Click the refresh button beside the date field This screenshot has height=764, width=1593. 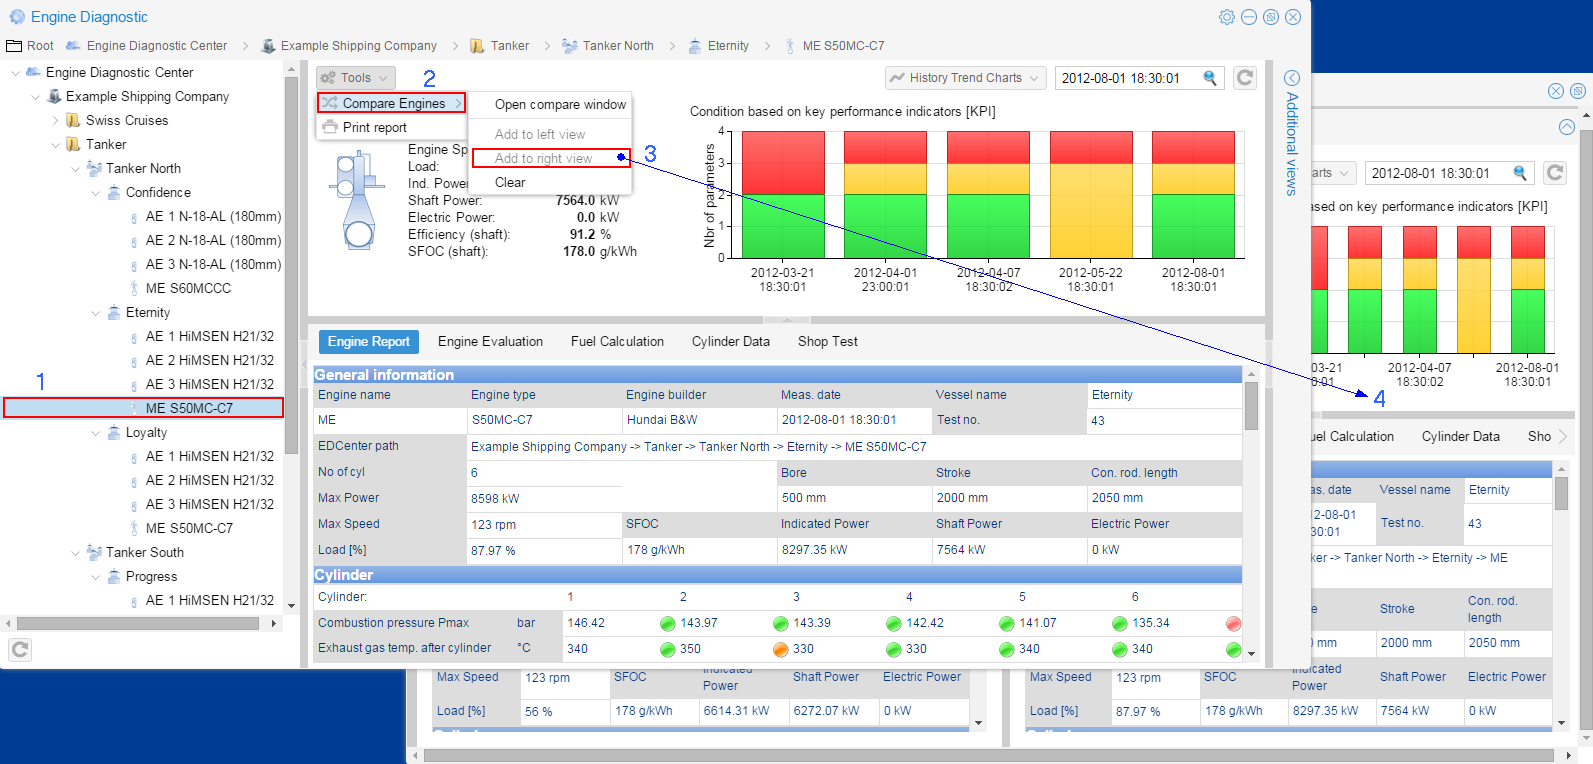[1245, 78]
